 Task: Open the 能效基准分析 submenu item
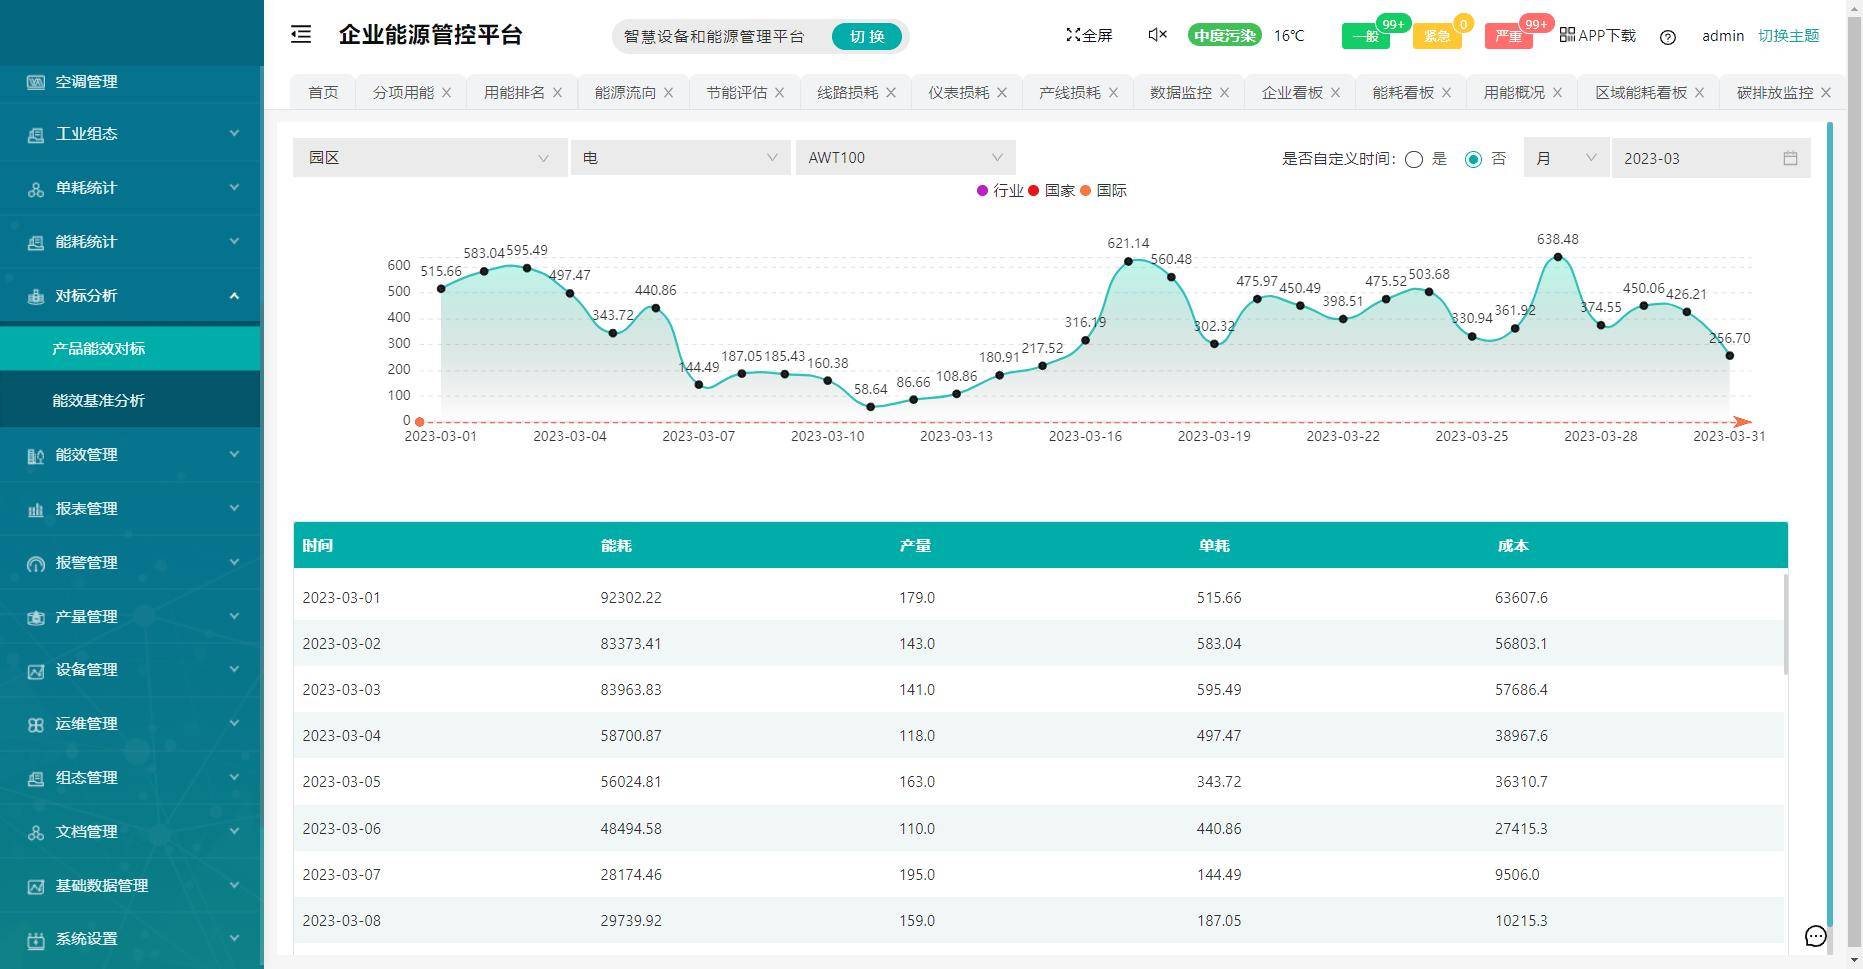click(130, 401)
